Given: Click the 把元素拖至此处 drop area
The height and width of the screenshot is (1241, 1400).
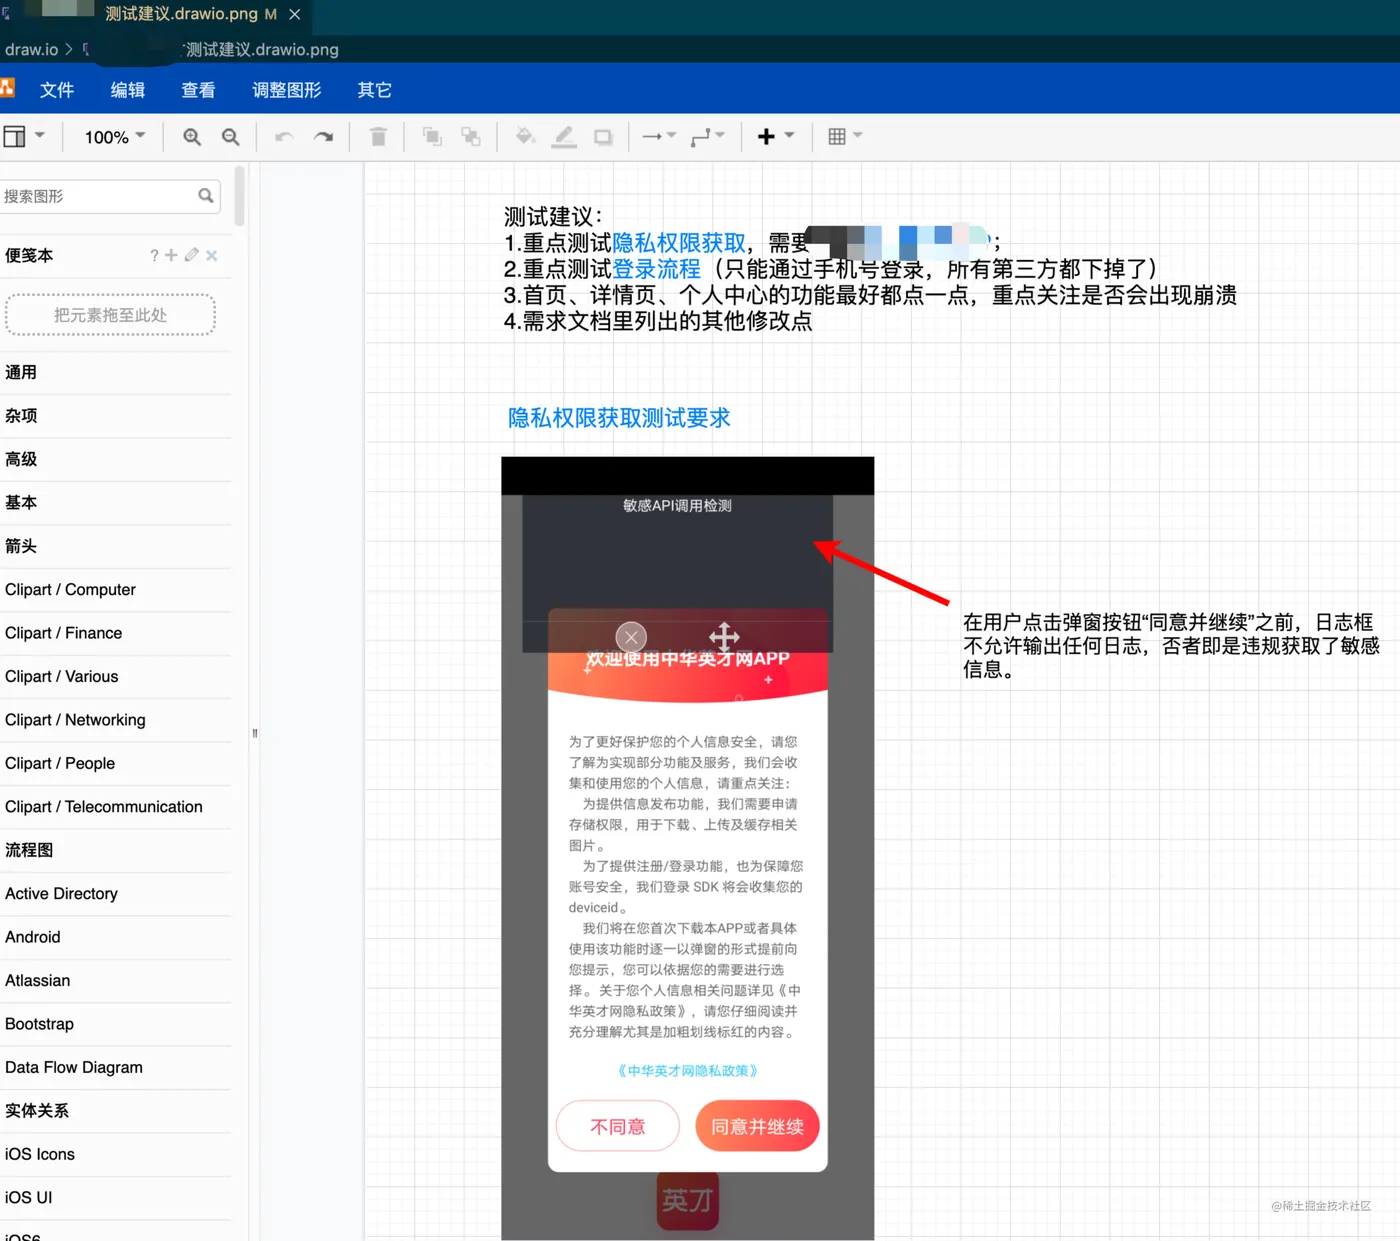Looking at the screenshot, I should pos(110,315).
